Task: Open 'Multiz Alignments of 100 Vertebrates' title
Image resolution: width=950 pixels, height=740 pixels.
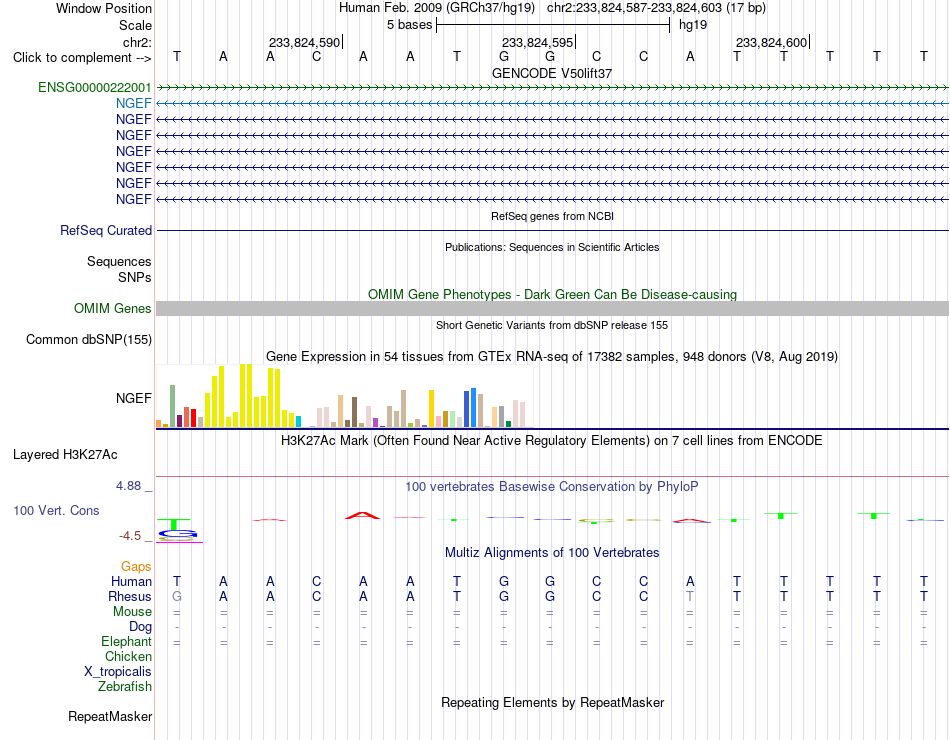Action: point(552,553)
